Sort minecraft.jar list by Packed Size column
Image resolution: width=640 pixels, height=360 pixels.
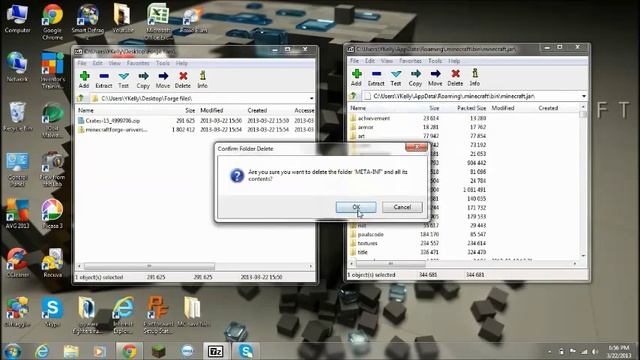click(x=471, y=108)
